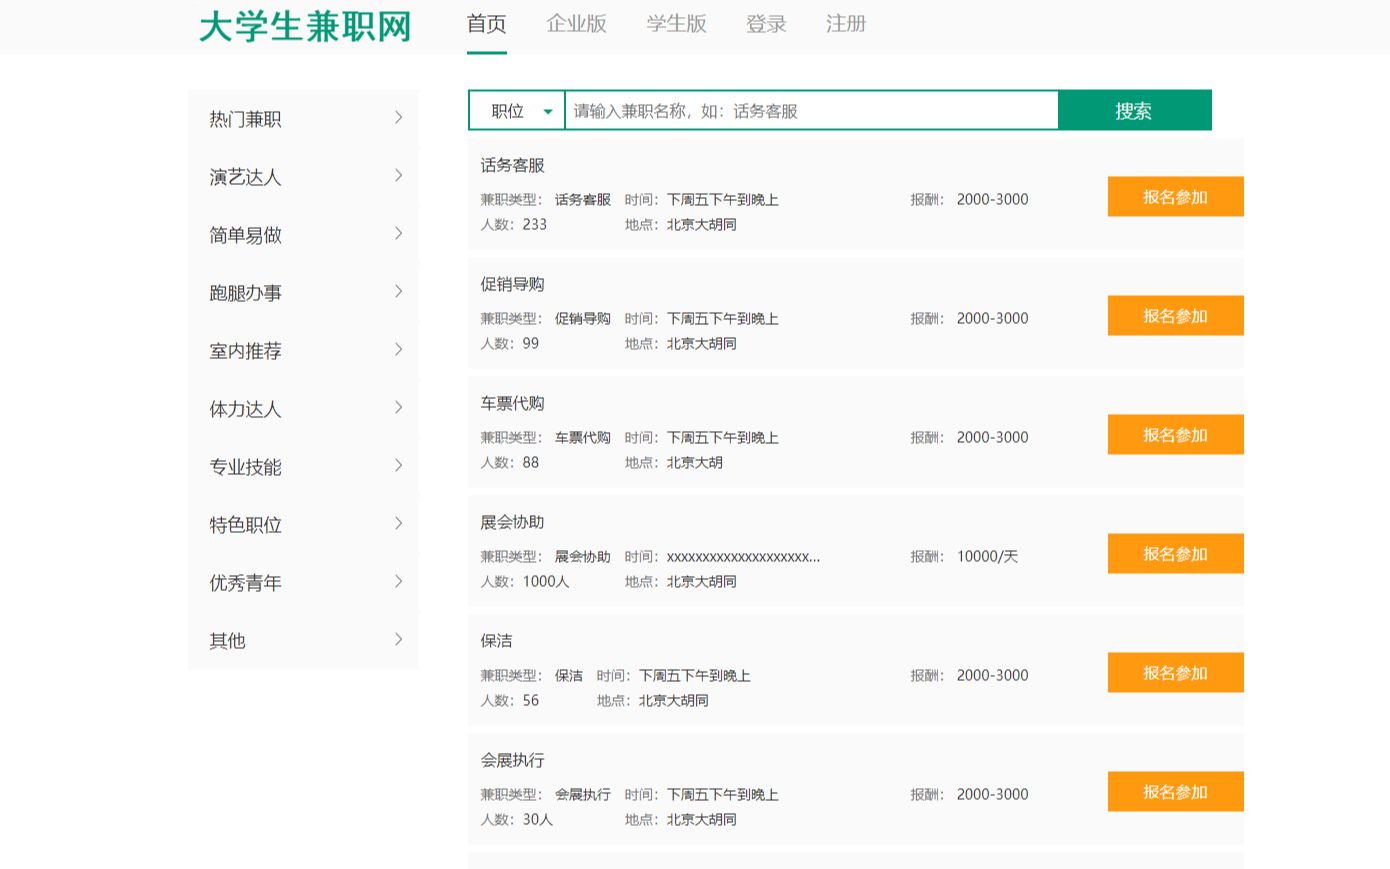Open the 话务客服 job title
Viewport: 1390px width, 869px height.
click(512, 165)
